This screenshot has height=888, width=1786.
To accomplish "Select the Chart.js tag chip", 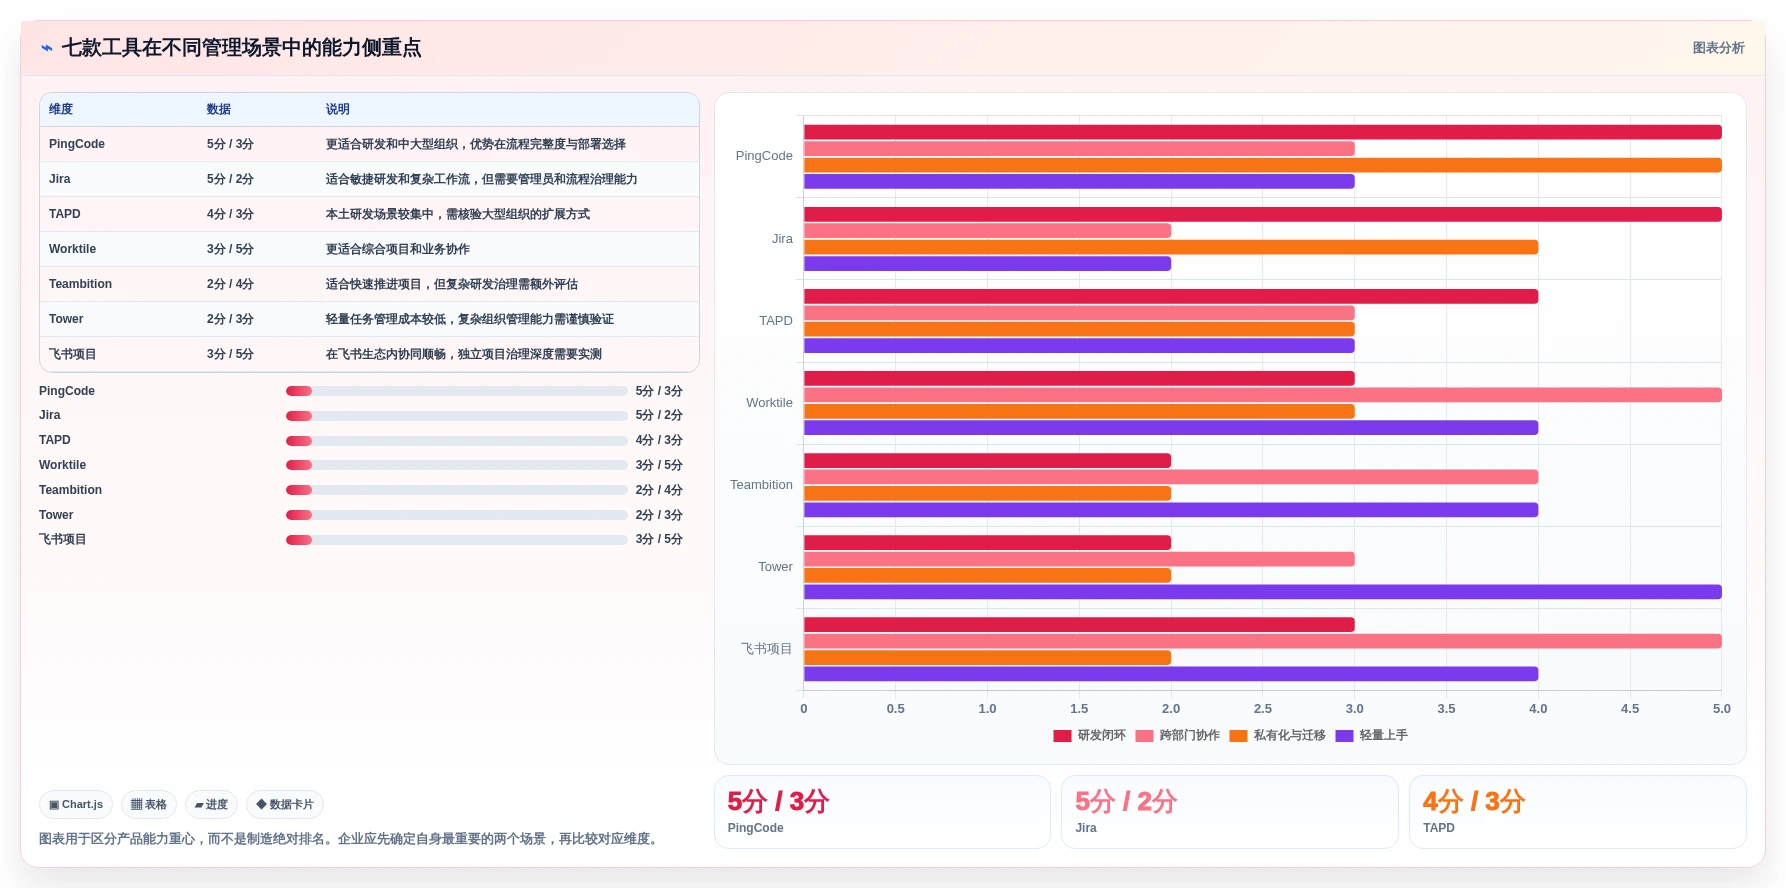I will (76, 804).
